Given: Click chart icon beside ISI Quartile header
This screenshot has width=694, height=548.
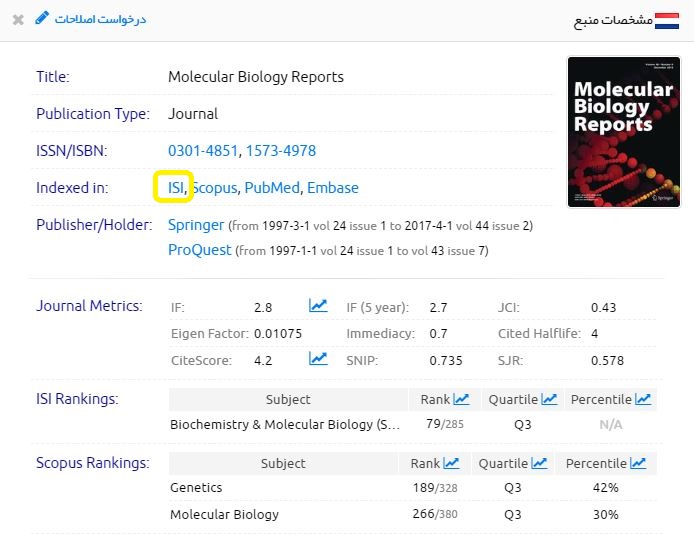Looking at the screenshot, I should 549,400.
